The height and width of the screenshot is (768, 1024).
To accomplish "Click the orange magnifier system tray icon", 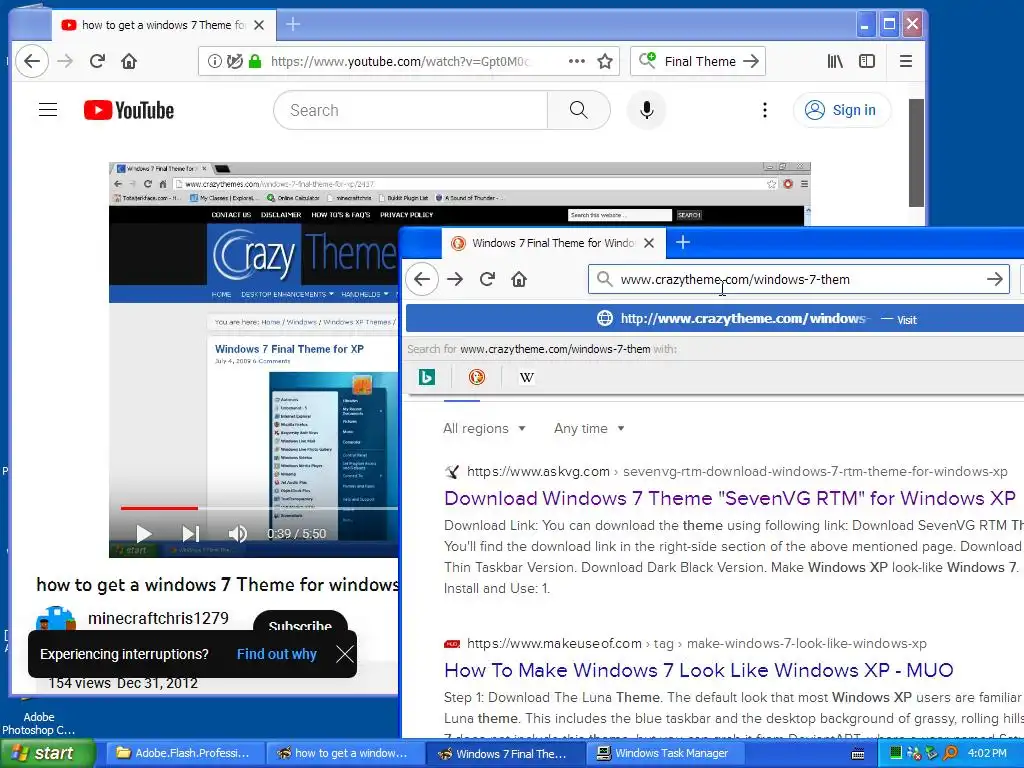I will tap(950, 753).
